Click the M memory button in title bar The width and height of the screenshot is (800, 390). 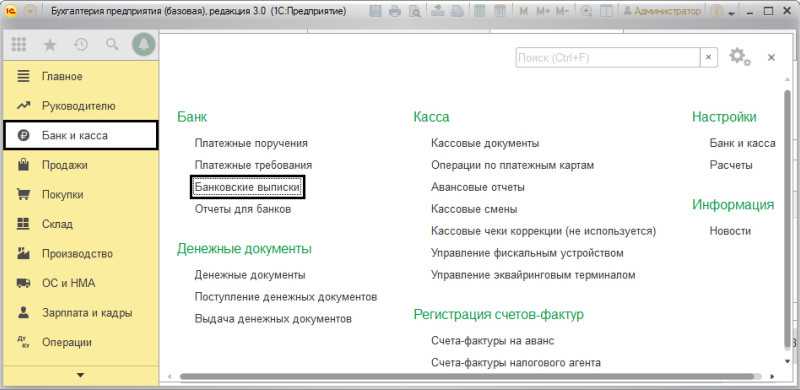point(523,11)
